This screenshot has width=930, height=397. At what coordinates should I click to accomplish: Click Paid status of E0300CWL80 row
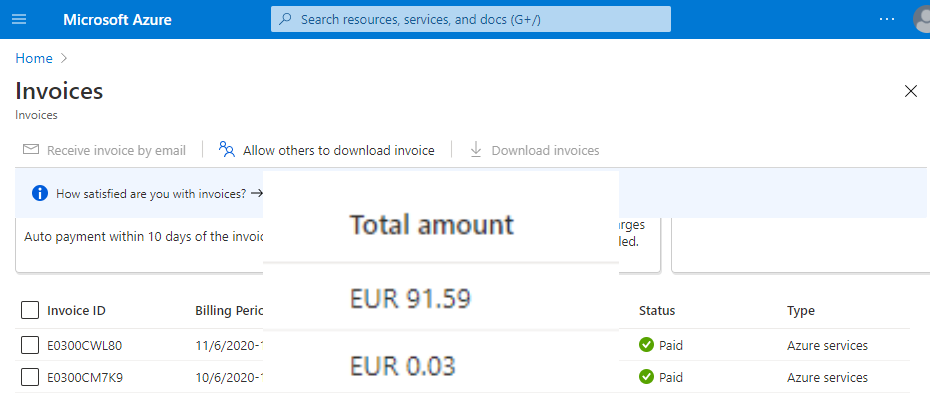point(661,345)
